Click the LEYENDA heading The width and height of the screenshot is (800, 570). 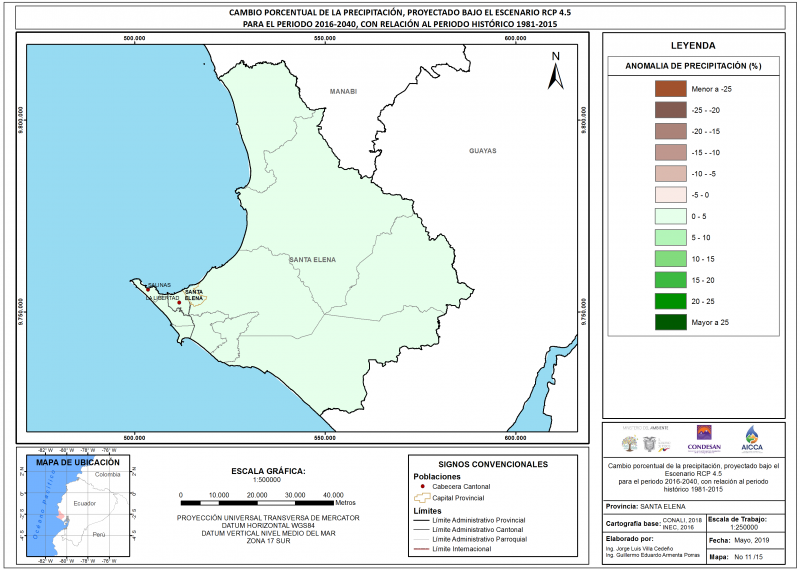[693, 45]
